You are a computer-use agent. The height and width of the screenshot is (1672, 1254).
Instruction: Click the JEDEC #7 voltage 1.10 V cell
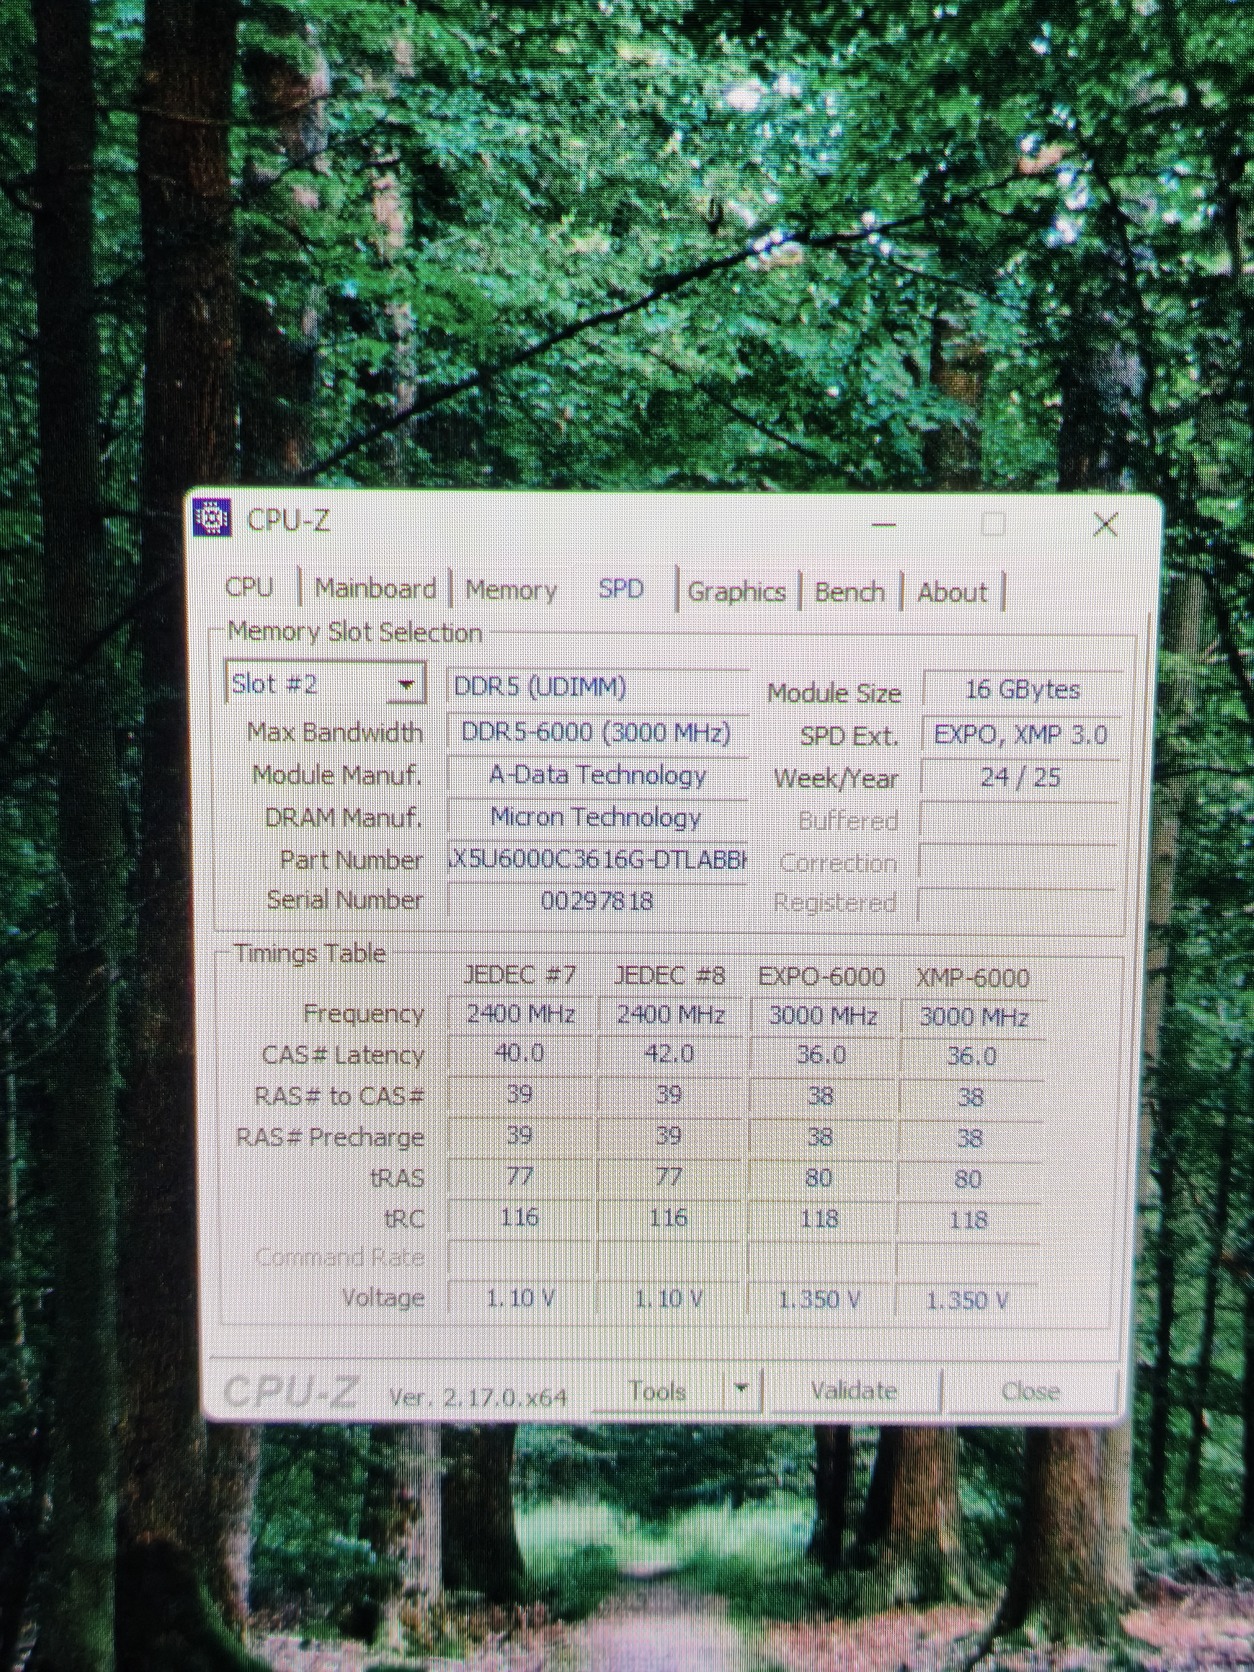(x=520, y=1297)
